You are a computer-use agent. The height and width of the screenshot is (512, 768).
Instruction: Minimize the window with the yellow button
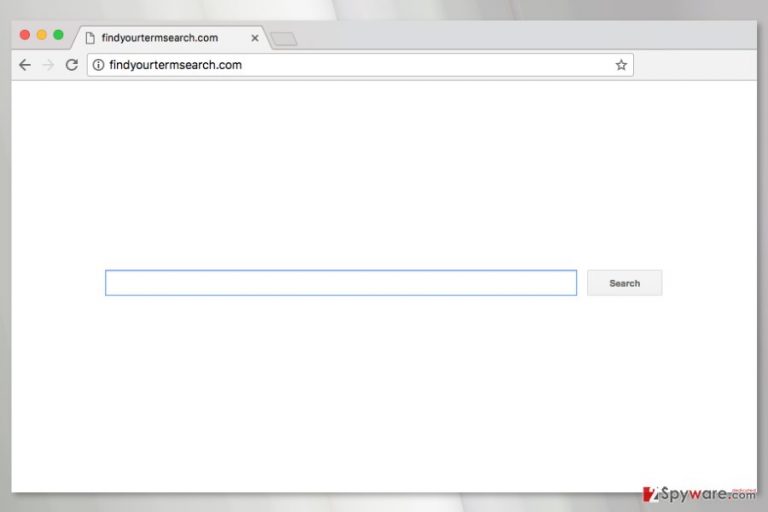tap(42, 35)
